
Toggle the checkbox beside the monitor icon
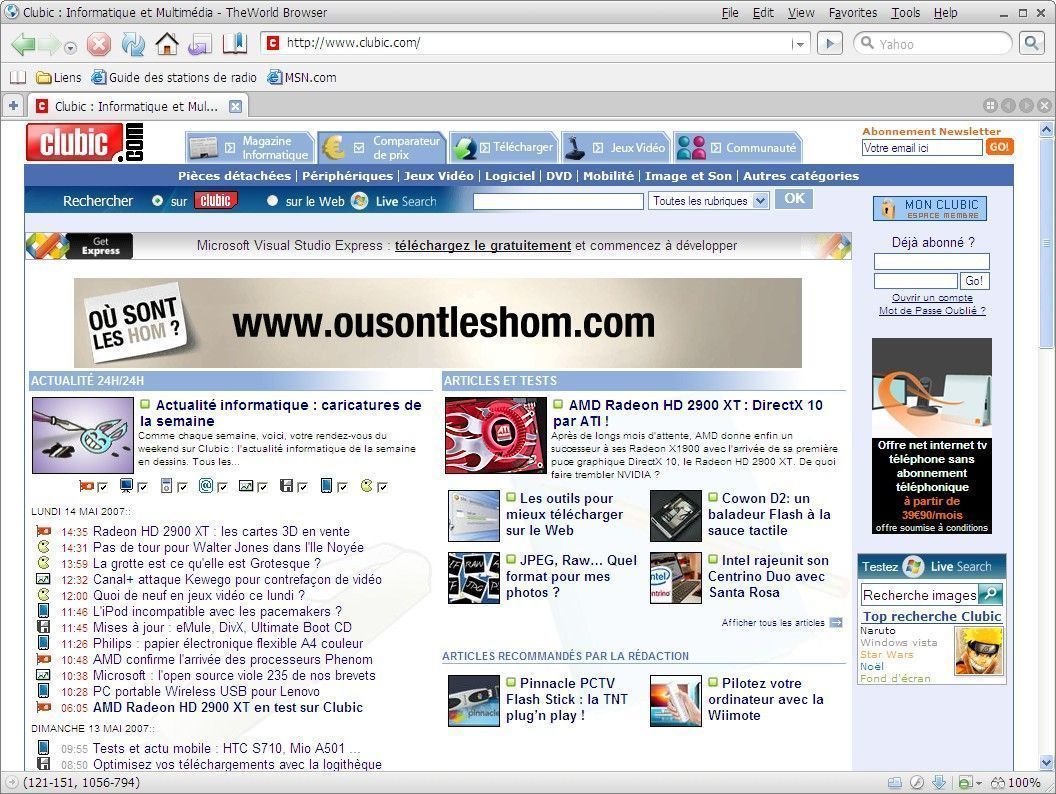click(143, 487)
